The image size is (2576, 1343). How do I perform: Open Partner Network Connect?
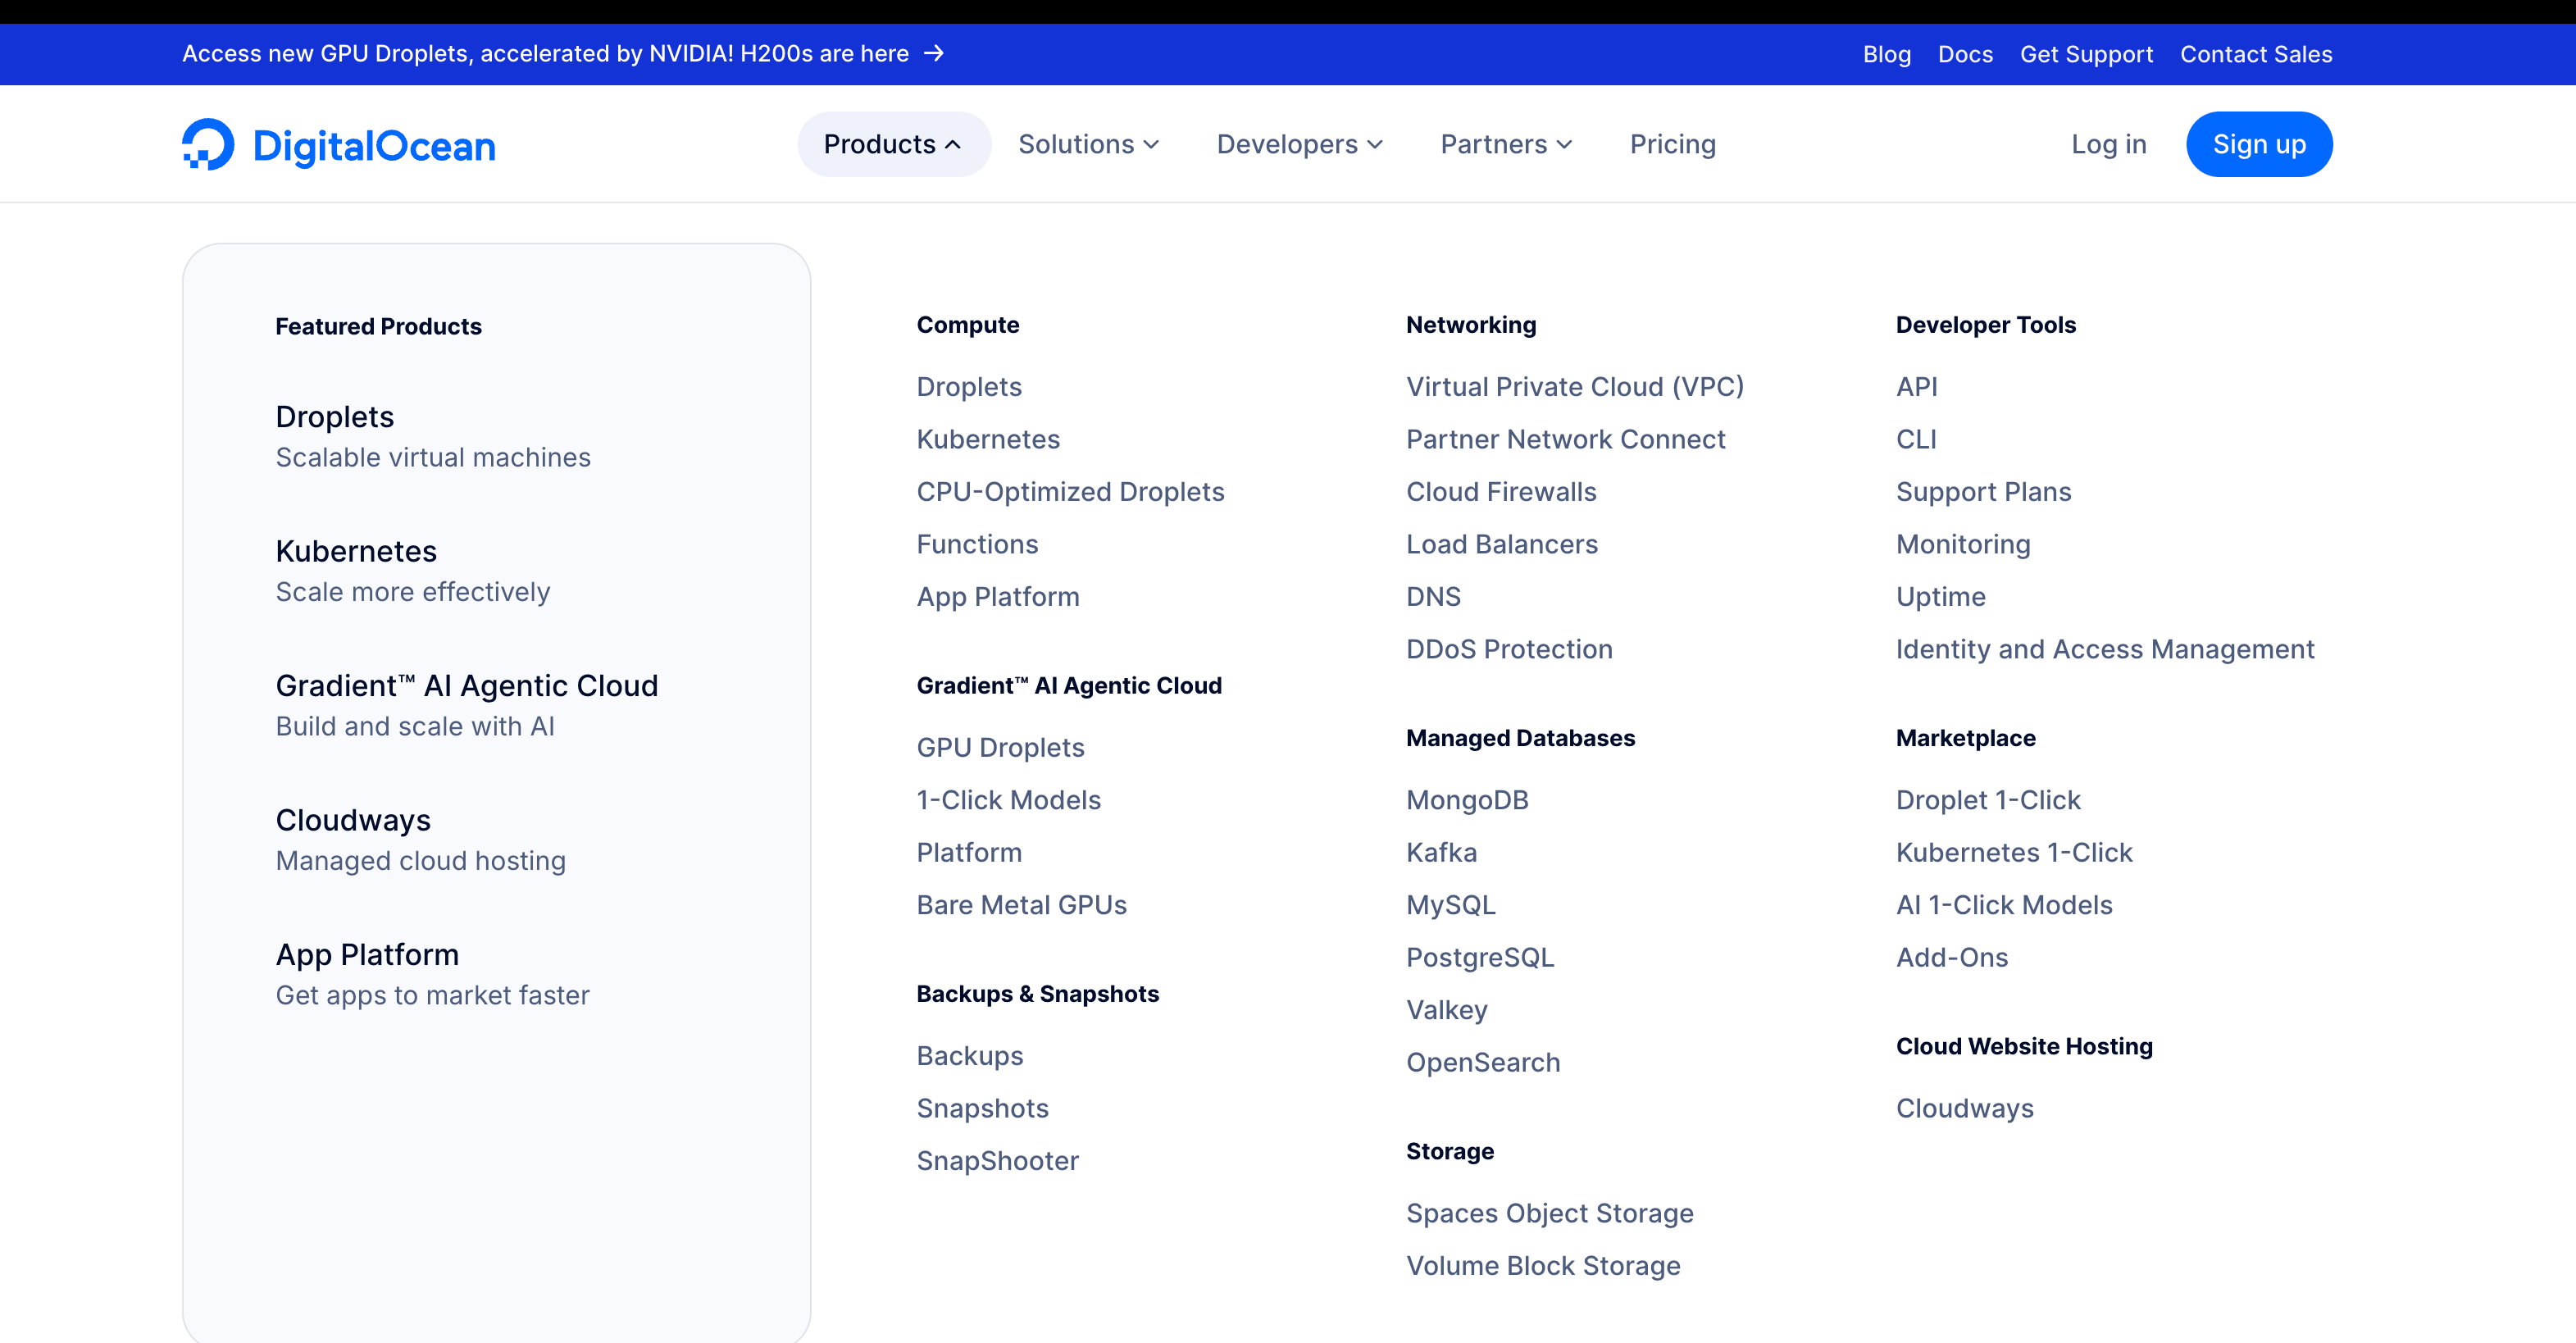tap(1566, 439)
